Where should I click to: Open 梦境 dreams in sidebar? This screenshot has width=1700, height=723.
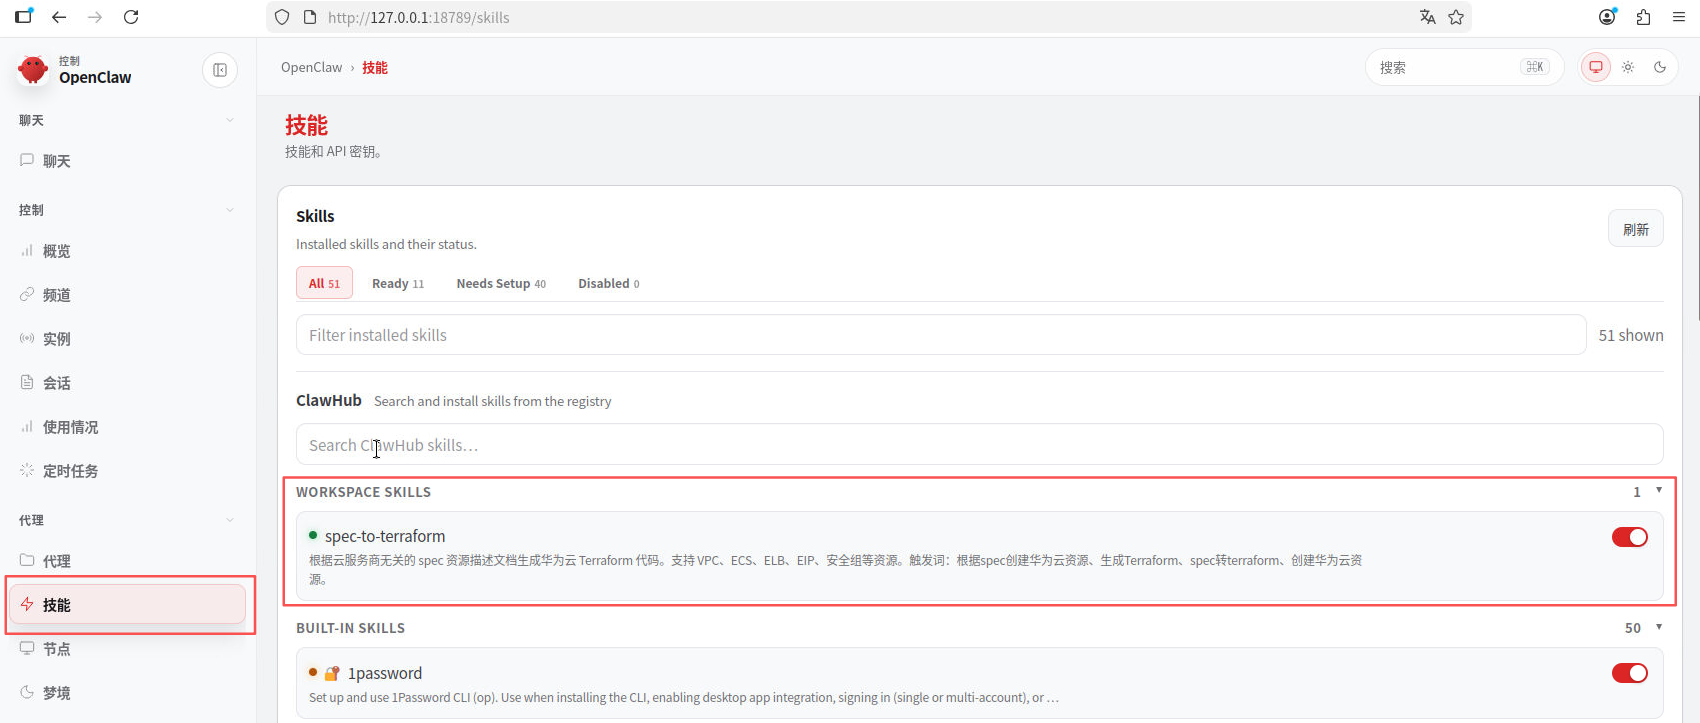(x=126, y=693)
